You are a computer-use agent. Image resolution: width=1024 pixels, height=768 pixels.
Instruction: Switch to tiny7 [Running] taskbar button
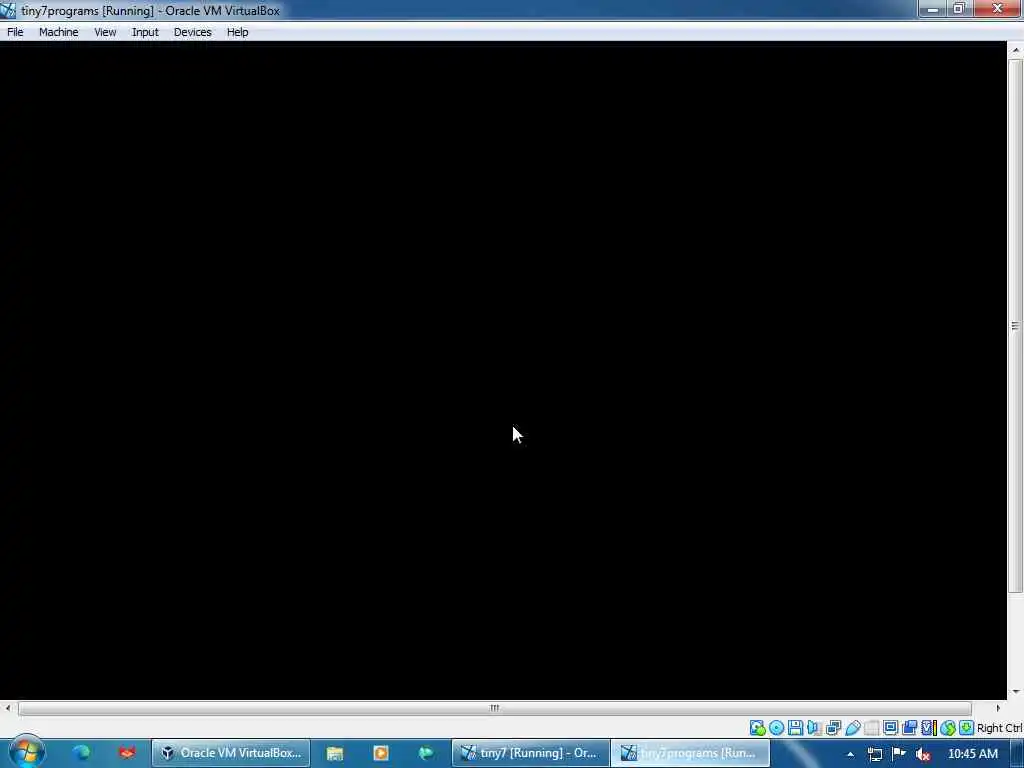coord(531,753)
